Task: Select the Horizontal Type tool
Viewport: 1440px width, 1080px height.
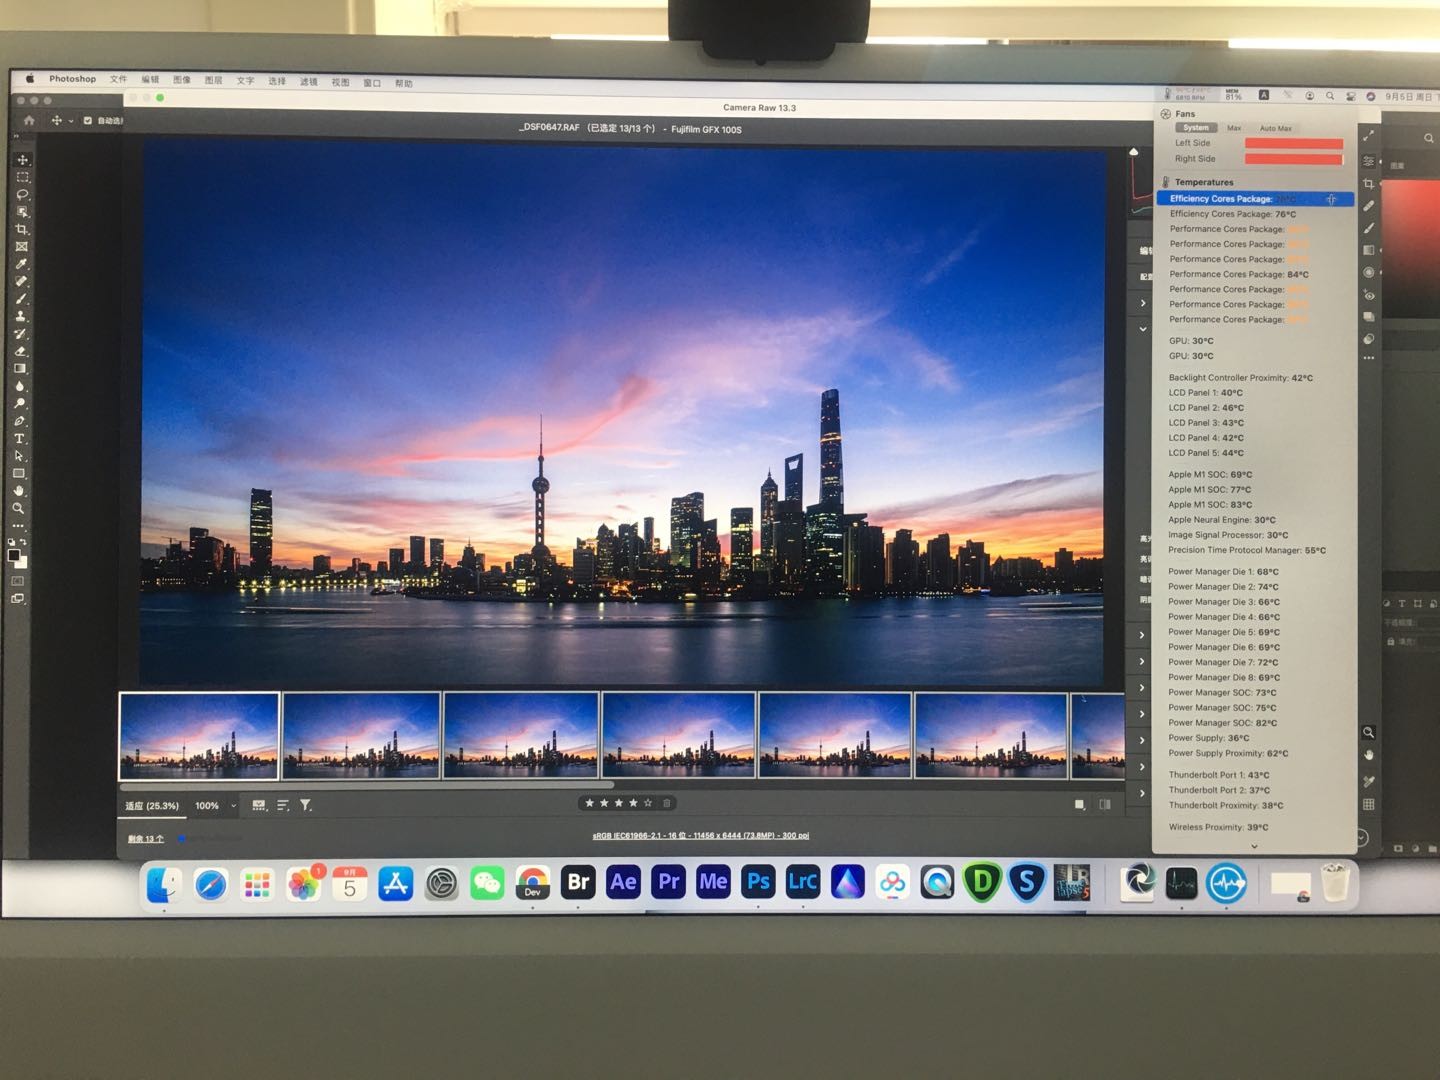Action: pyautogui.click(x=20, y=438)
